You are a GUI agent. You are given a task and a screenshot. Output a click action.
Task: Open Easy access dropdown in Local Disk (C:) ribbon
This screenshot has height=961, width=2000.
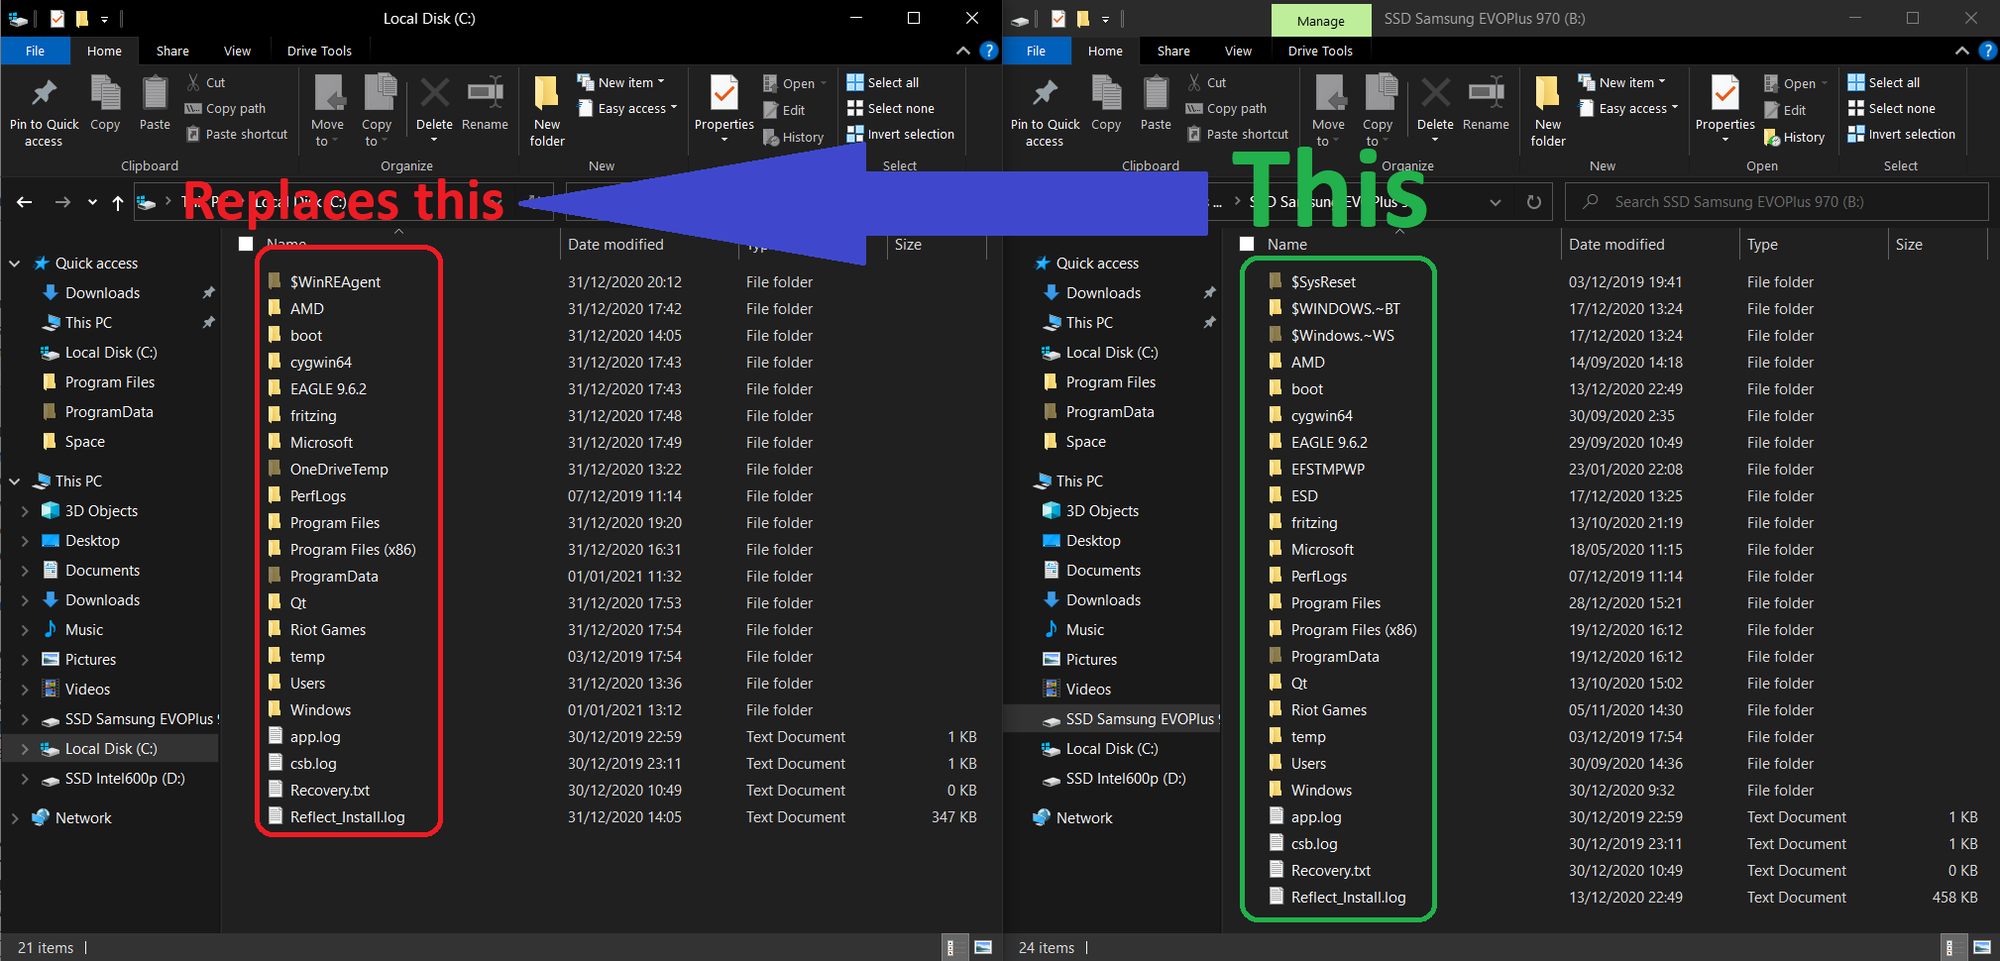tap(628, 108)
